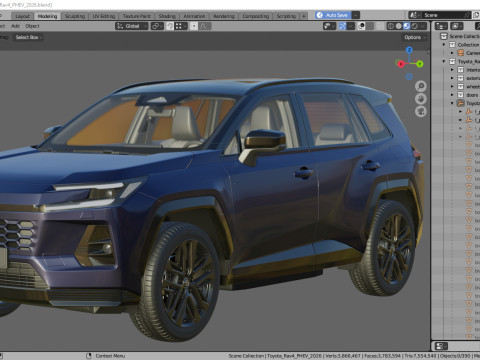Screen dimensions: 480x360
Task: Click the zoom view magnifier button
Action: (x=421, y=86)
